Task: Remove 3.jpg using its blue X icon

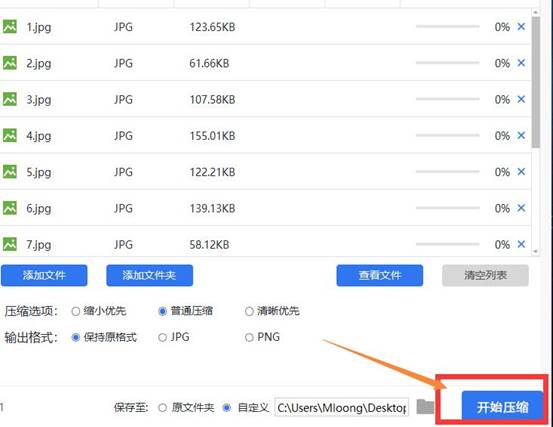Action: pyautogui.click(x=521, y=99)
